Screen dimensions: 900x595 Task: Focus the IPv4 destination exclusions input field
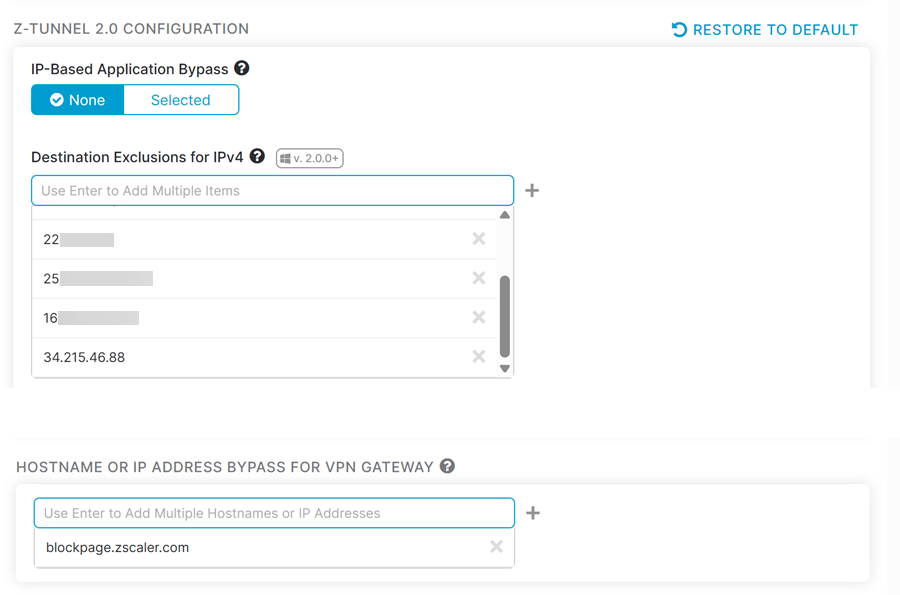[272, 190]
